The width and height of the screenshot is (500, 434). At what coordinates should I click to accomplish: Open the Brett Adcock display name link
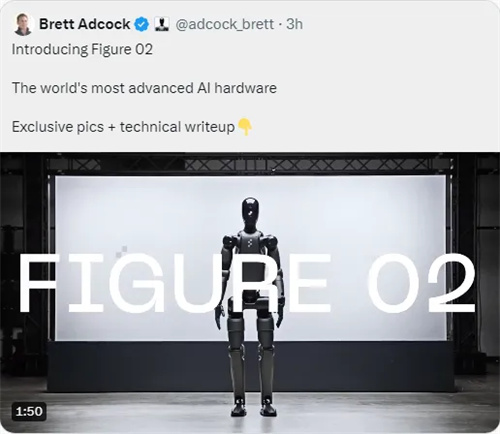(x=85, y=24)
